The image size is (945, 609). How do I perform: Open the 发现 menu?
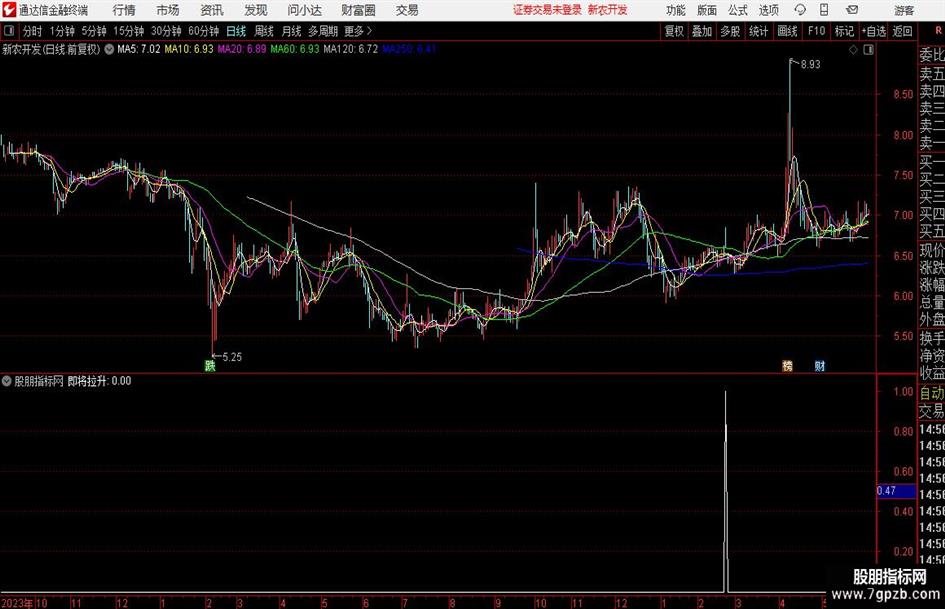[256, 10]
